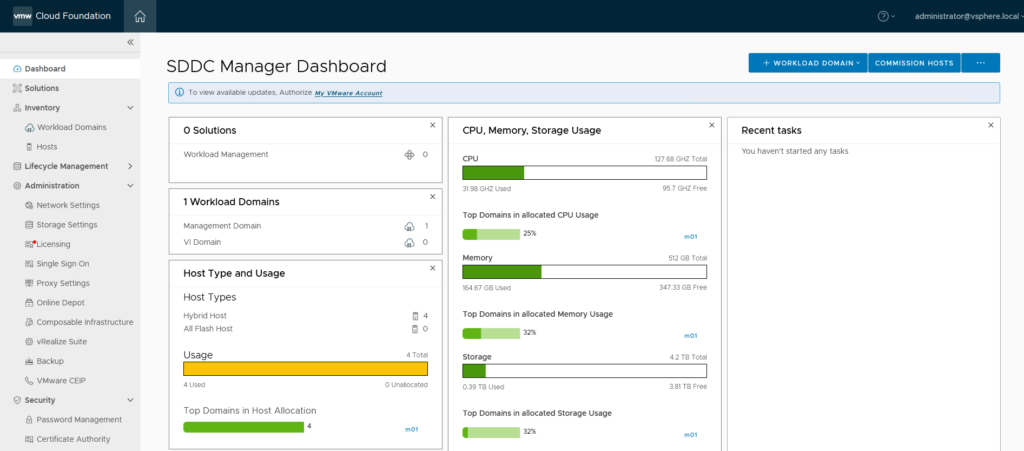The width and height of the screenshot is (1024, 451).
Task: Click the CPU usage progress bar
Action: click(x=584, y=172)
